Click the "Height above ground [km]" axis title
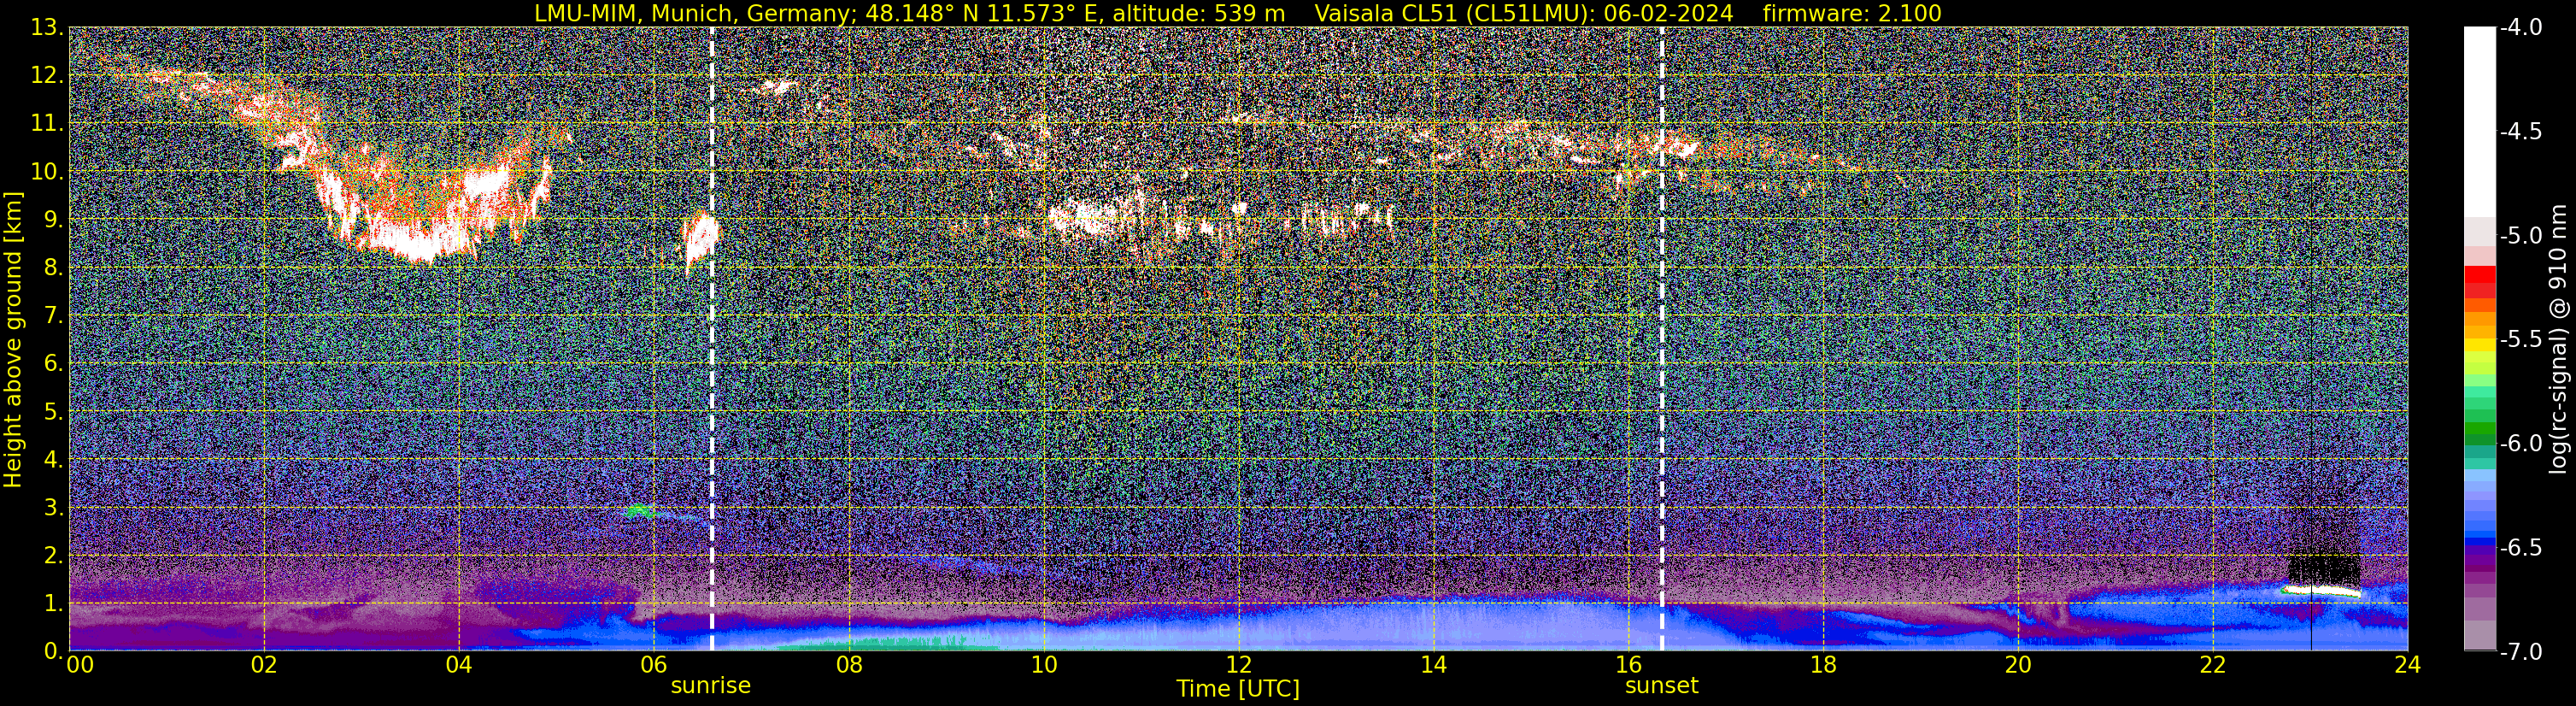This screenshot has height=706, width=2576. [x=13, y=339]
